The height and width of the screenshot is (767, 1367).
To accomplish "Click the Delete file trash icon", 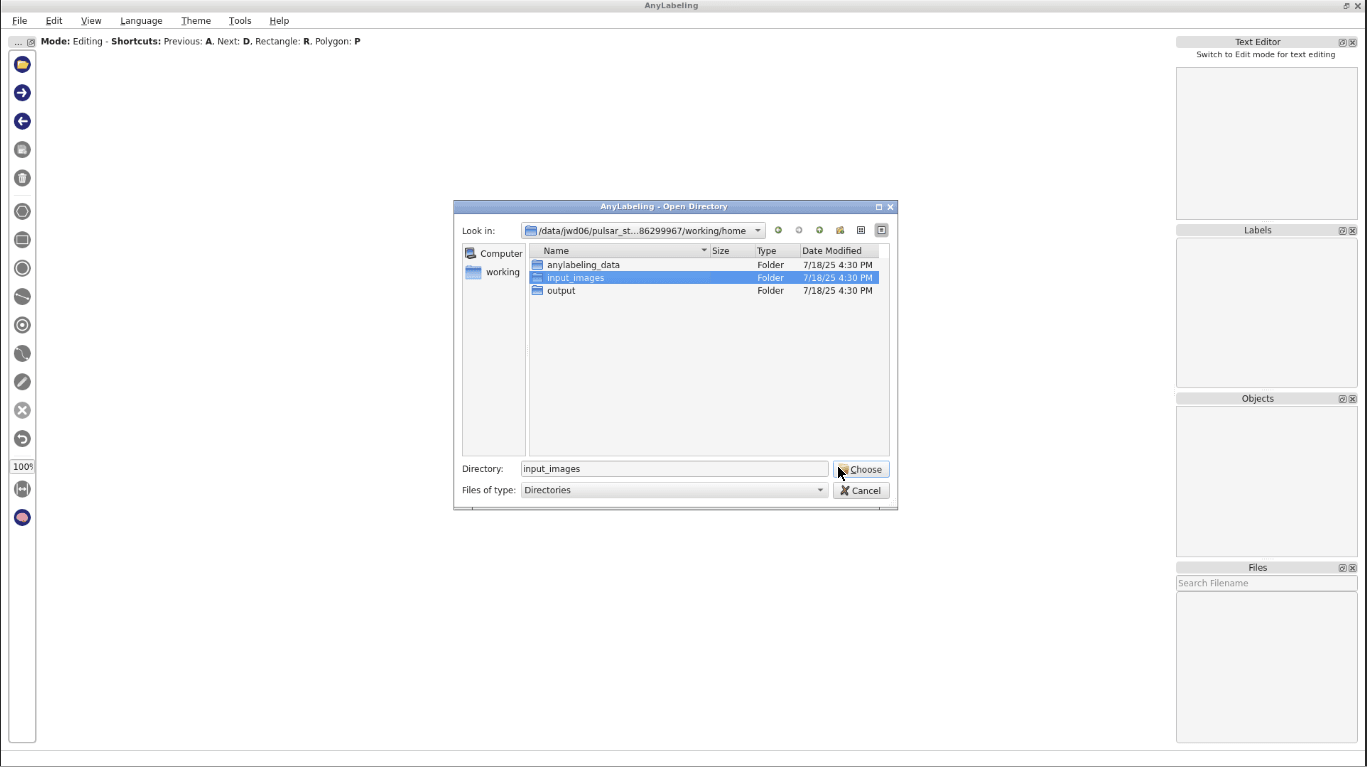I will coord(22,178).
